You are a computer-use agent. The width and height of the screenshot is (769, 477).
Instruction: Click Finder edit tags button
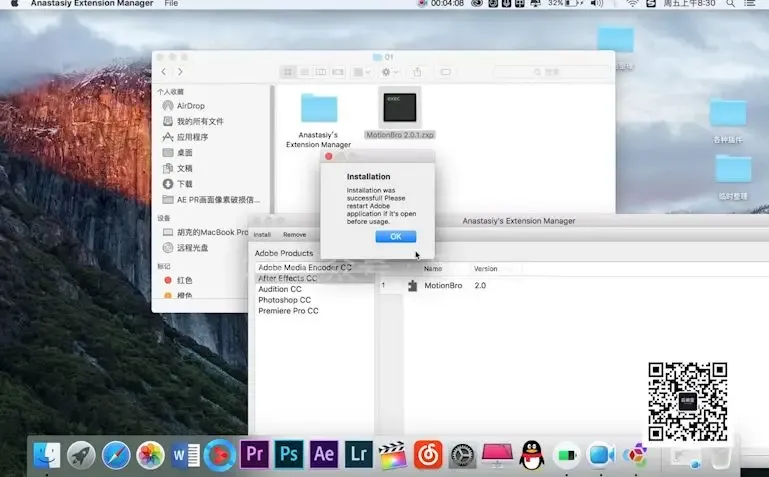(445, 72)
